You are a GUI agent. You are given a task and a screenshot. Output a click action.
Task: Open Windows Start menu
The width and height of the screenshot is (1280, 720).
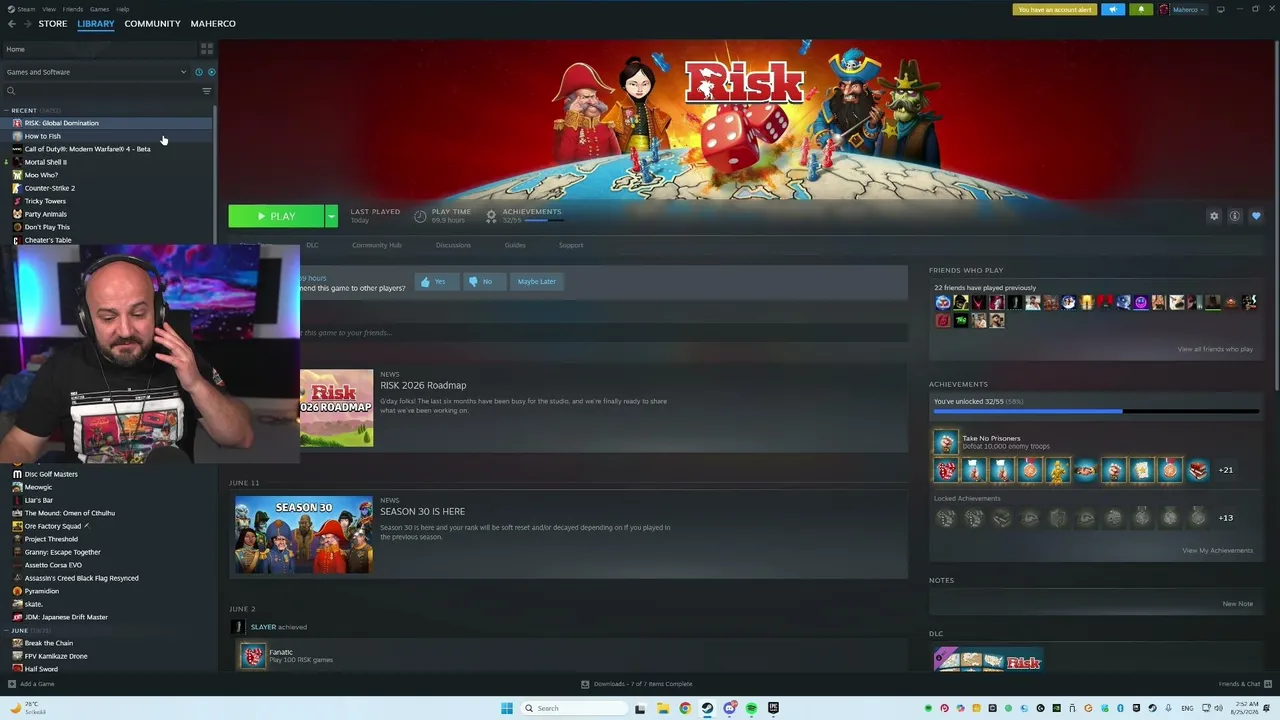(507, 708)
